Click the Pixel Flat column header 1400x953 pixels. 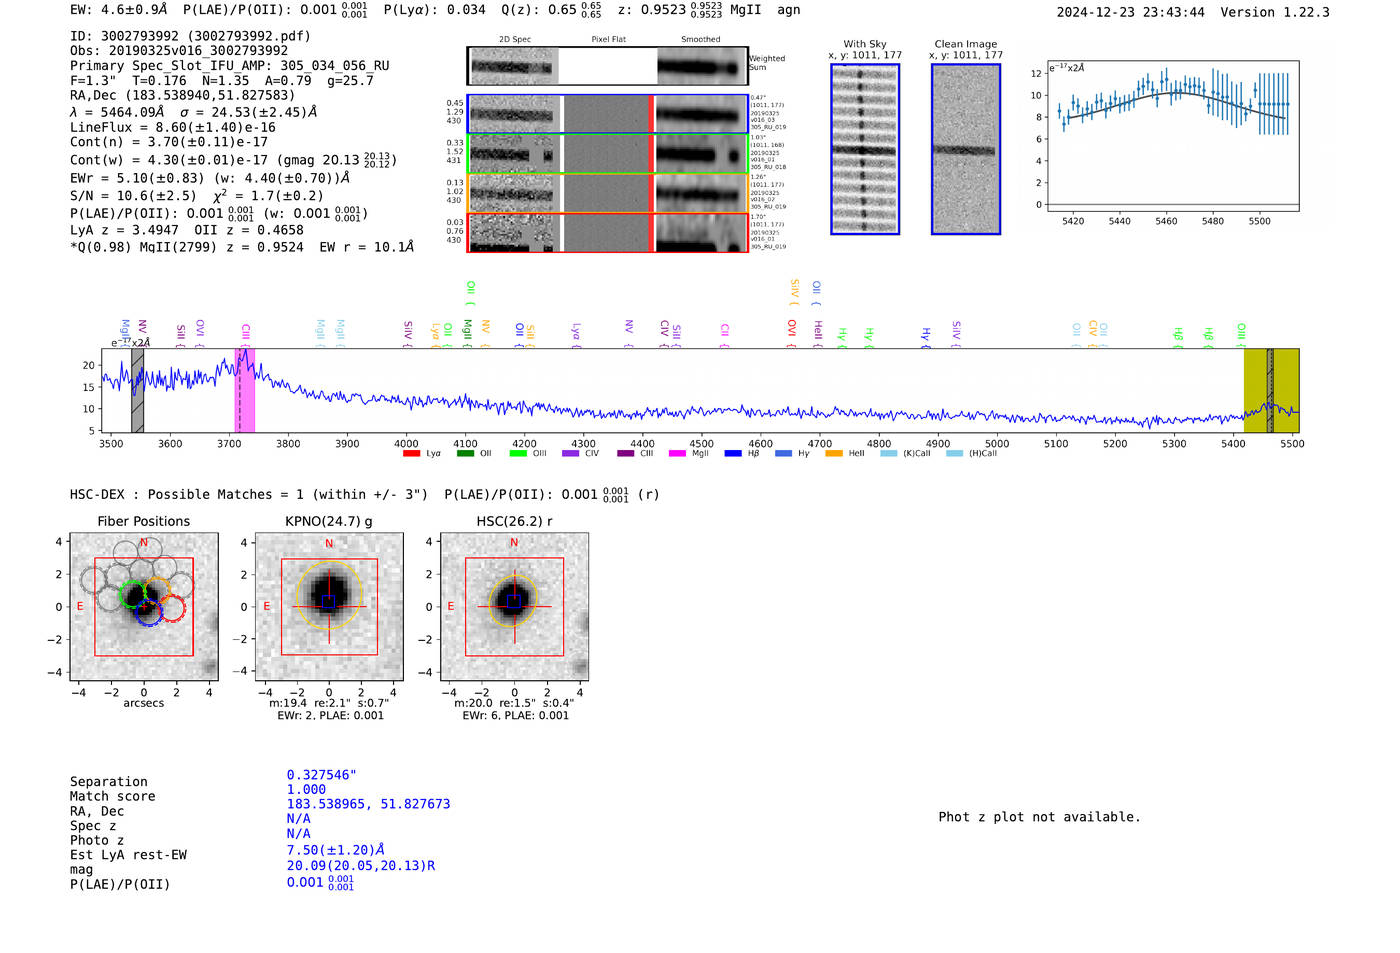(608, 39)
